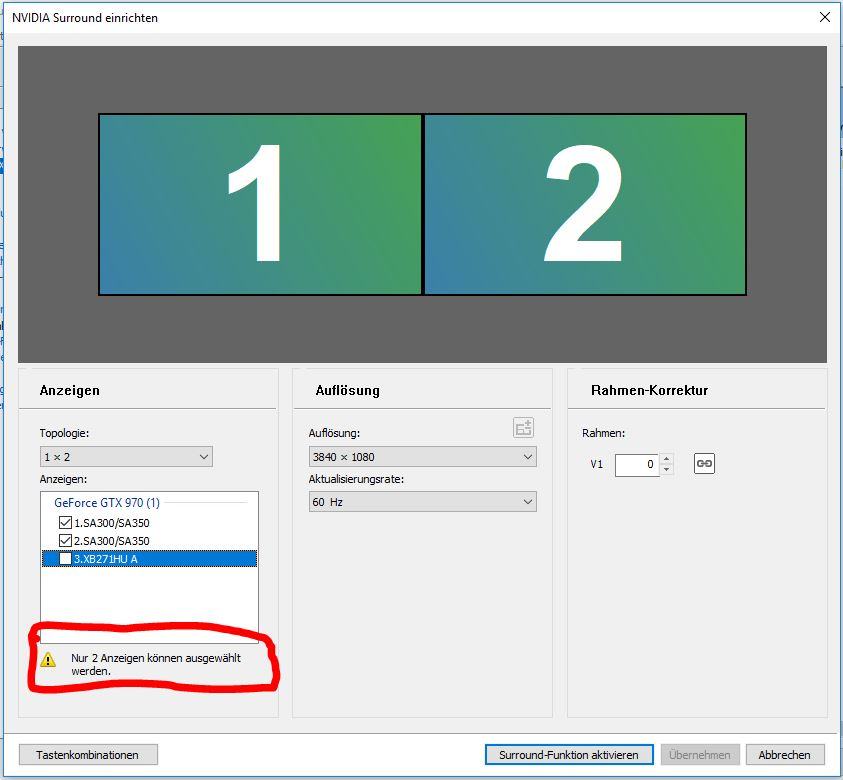
Task: Click the Aktualisierungsrate label
Action: (356, 479)
